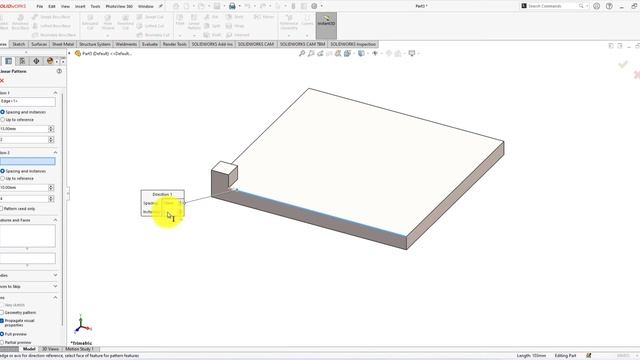The image size is (640, 360).
Task: Click the Undo icon in top toolbar
Action: [247, 6]
